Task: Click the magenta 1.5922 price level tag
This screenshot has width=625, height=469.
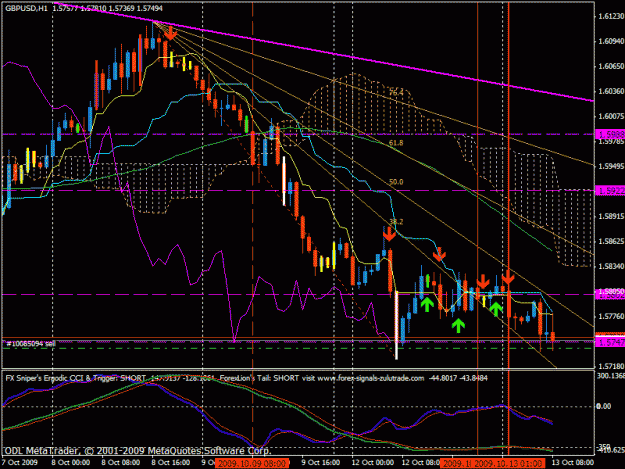Action: click(x=610, y=190)
